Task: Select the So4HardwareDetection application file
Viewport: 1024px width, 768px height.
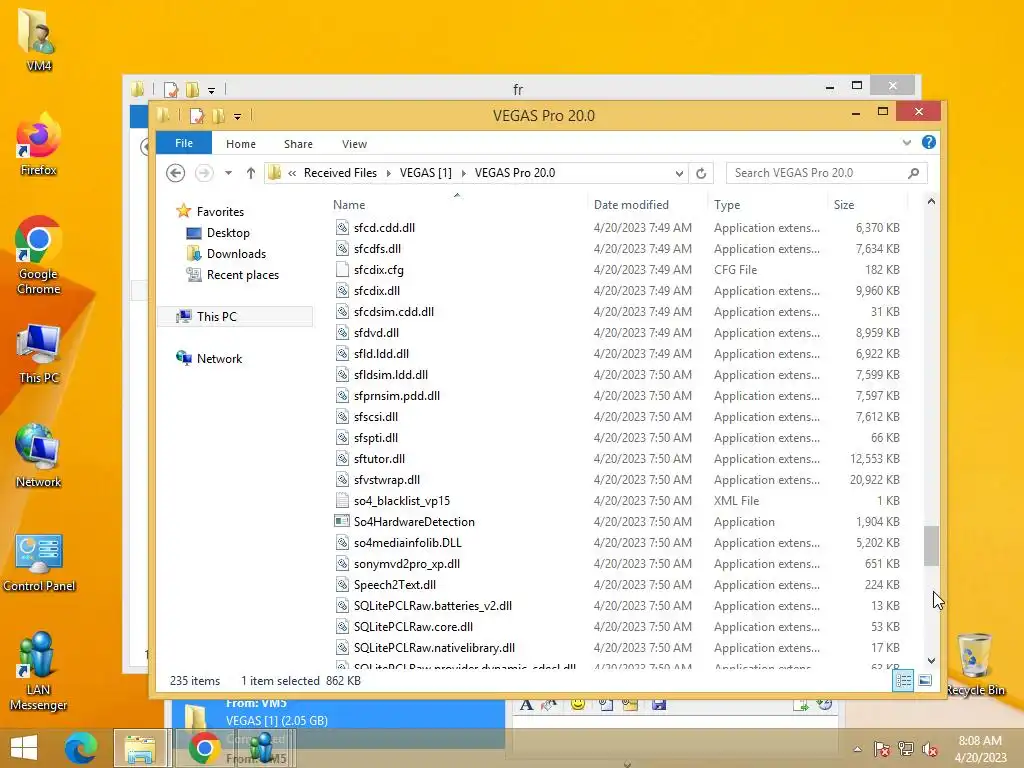Action: pyautogui.click(x=414, y=522)
